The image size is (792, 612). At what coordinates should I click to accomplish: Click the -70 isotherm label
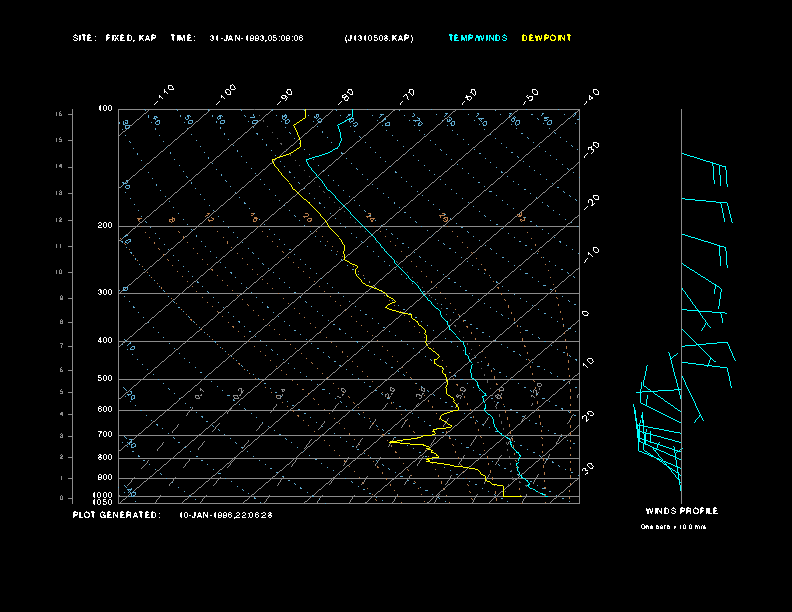[408, 97]
